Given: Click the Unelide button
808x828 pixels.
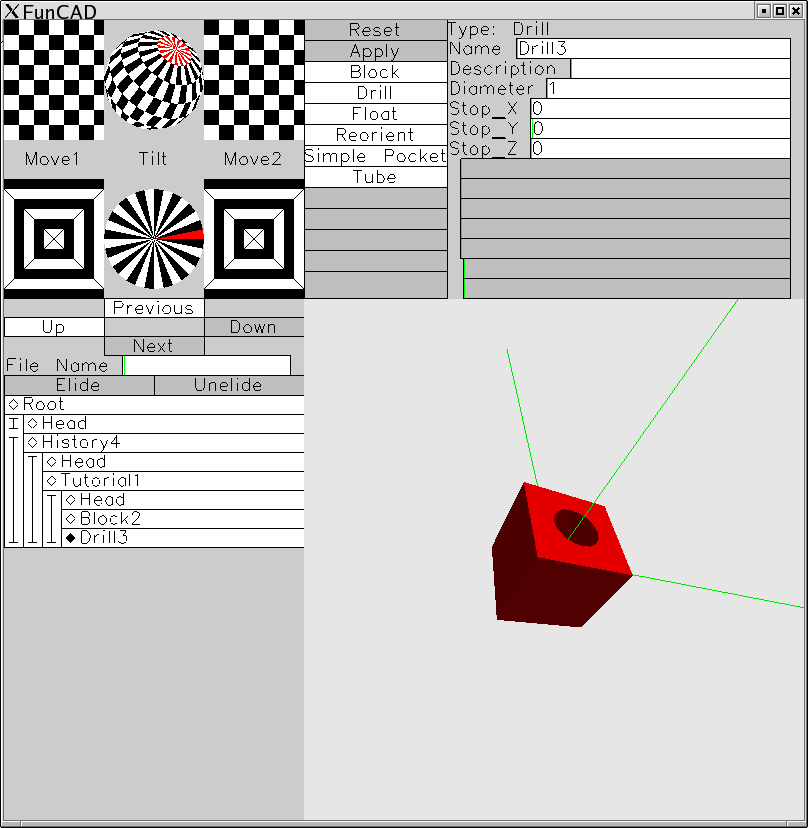Looking at the screenshot, I should click(x=229, y=385).
